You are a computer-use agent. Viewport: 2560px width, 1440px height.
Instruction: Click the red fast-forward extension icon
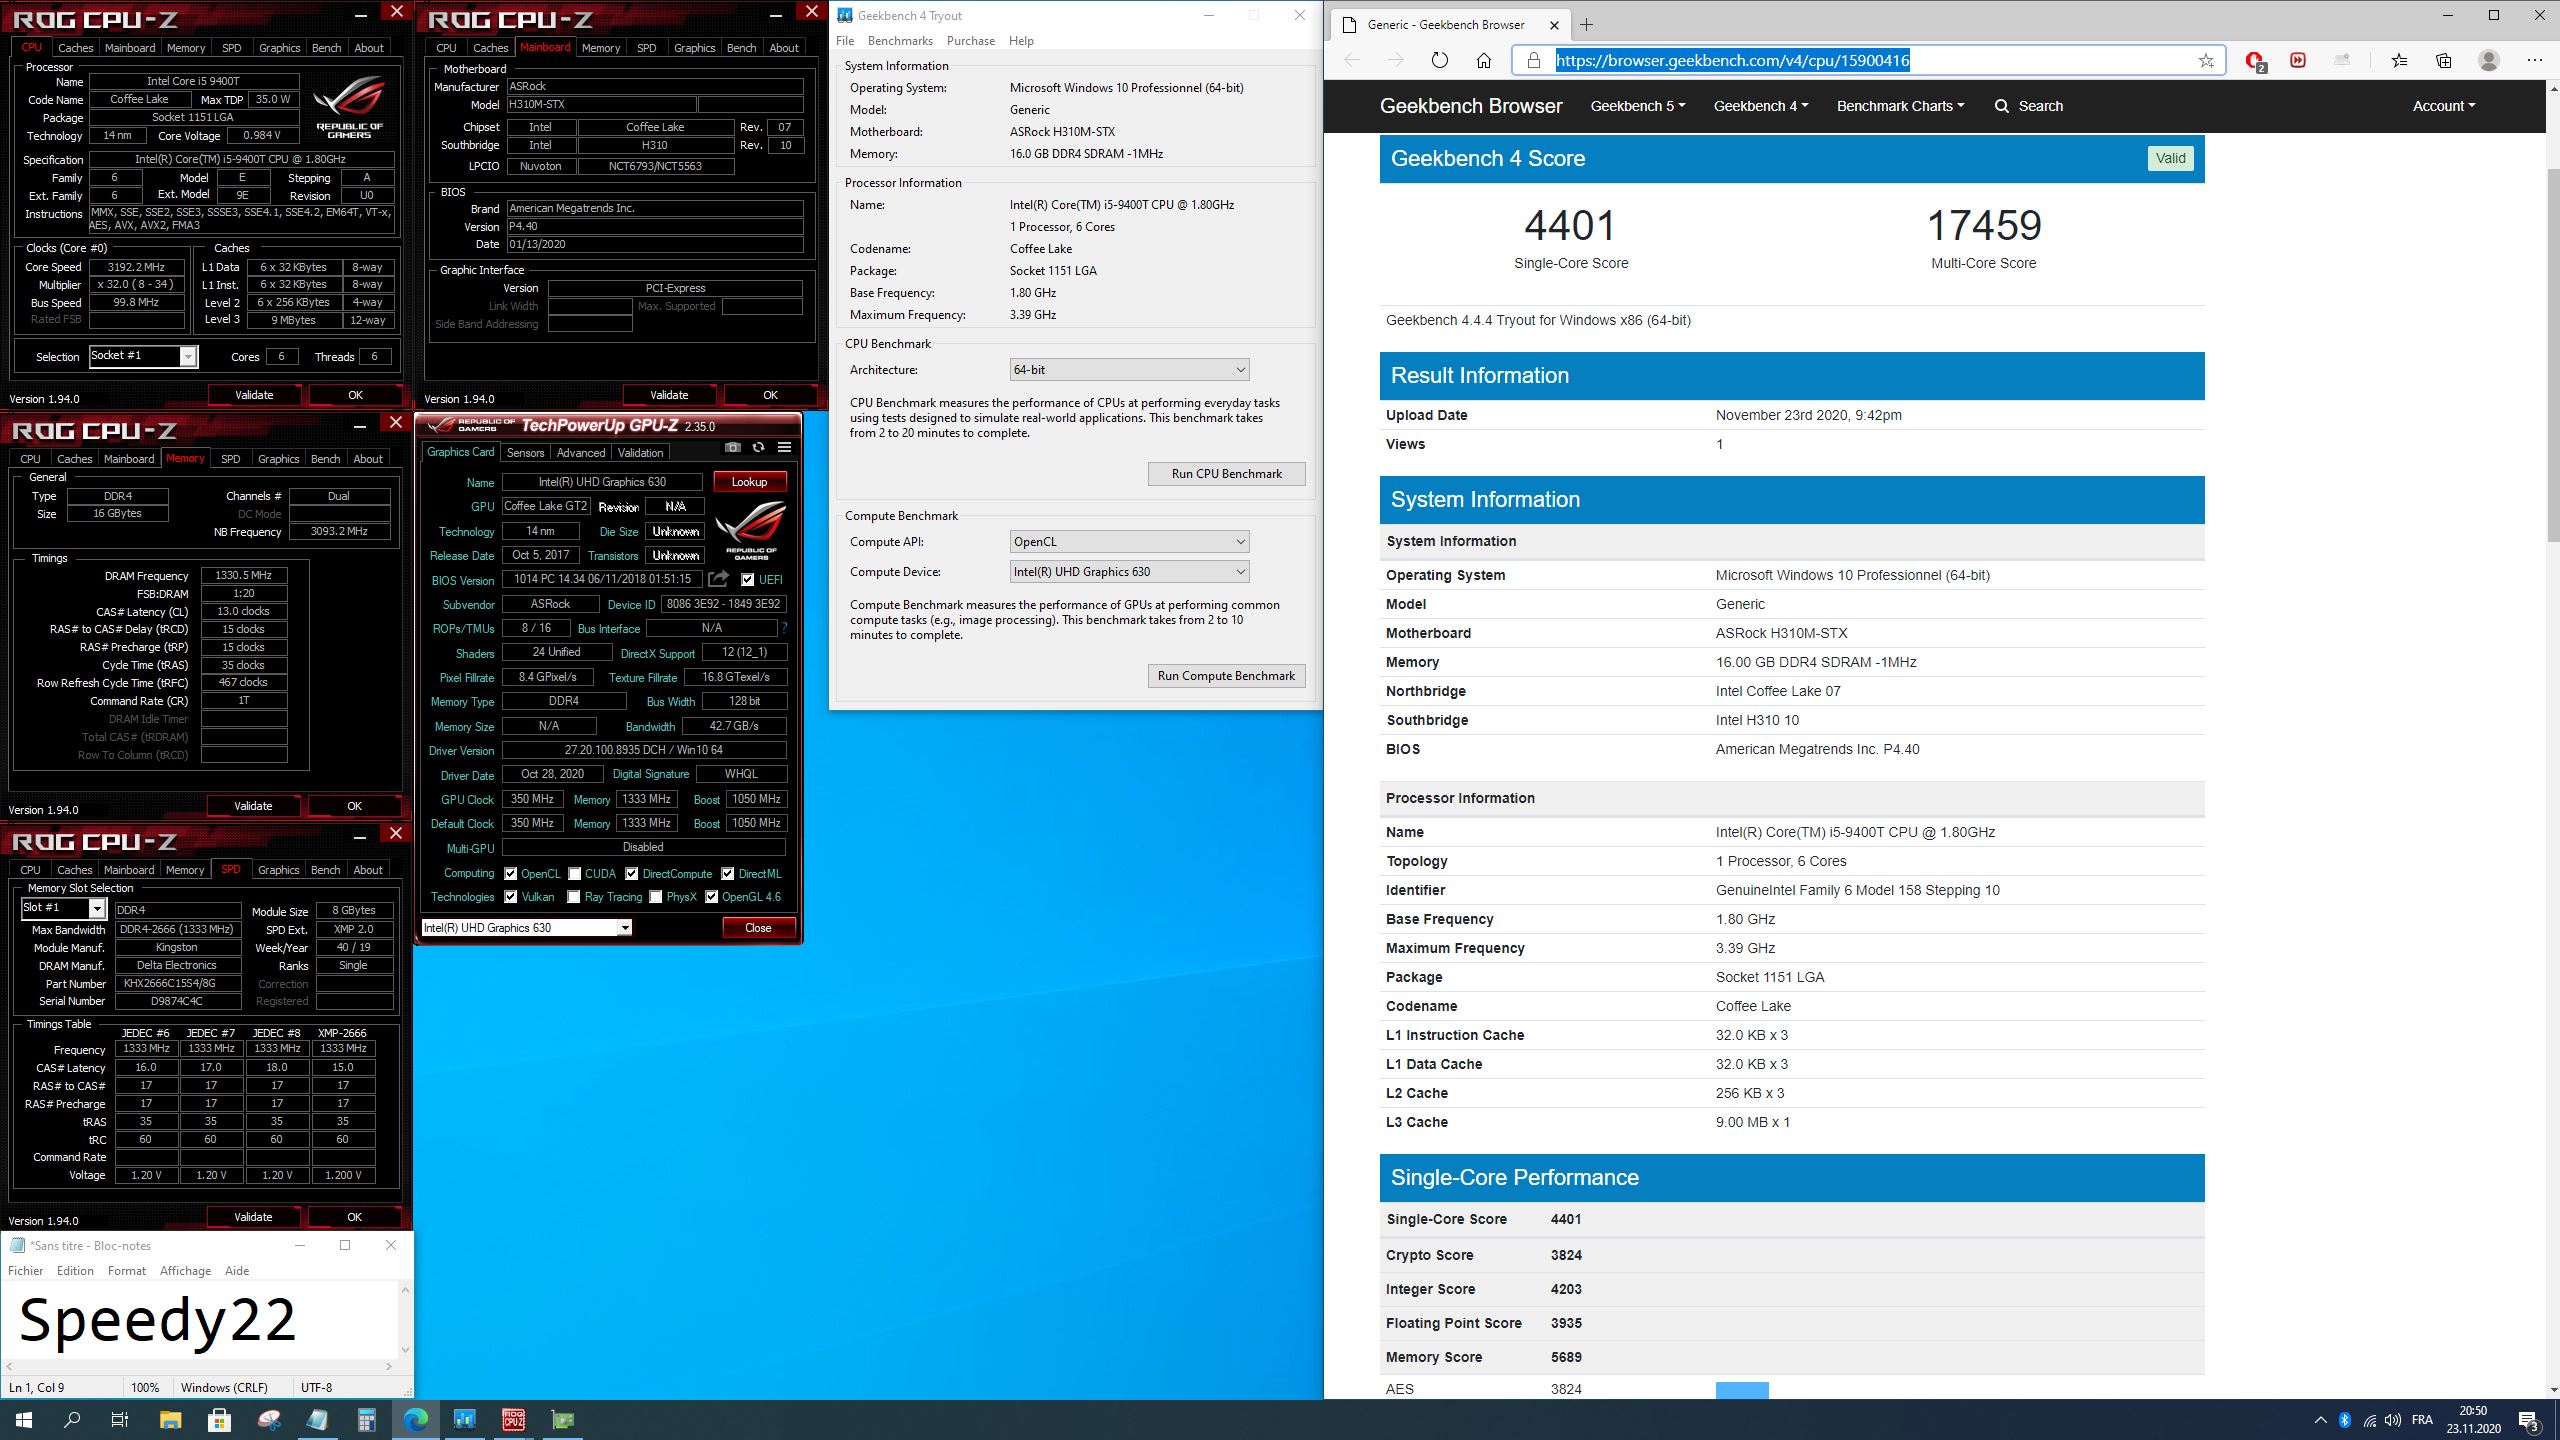2298,60
